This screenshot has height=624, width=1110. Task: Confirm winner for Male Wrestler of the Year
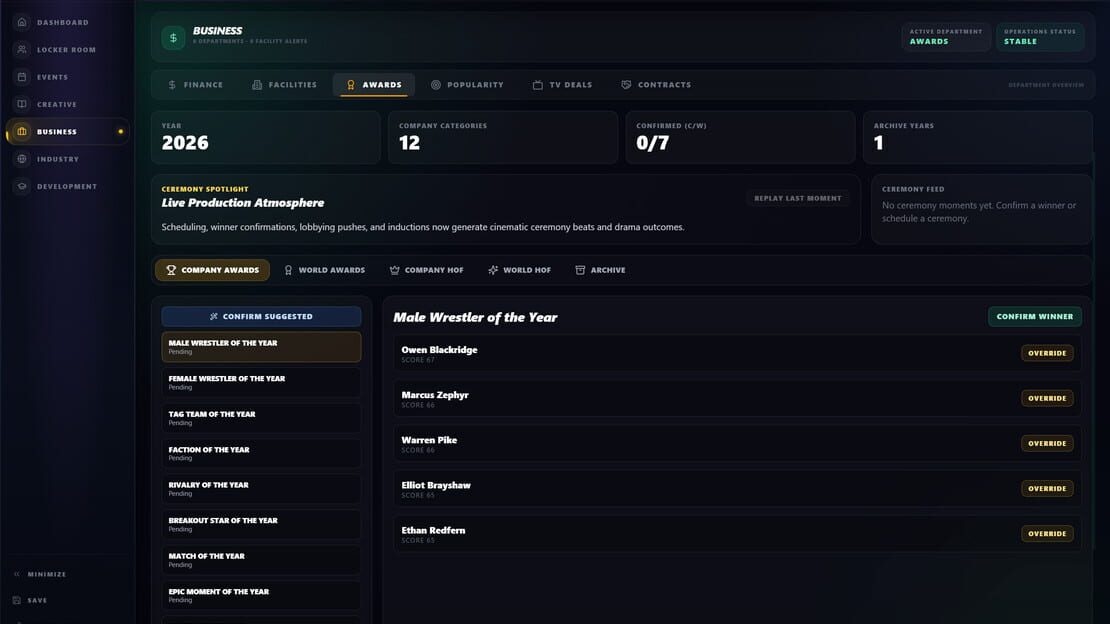pos(1034,317)
